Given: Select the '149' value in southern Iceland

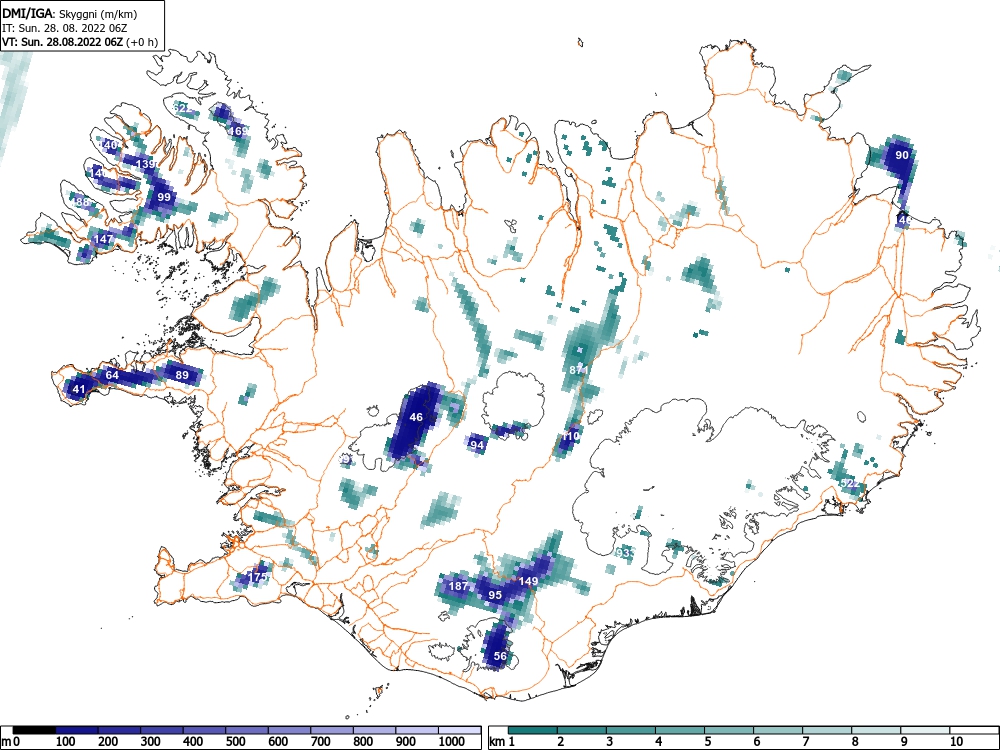Looking at the screenshot, I should (529, 581).
